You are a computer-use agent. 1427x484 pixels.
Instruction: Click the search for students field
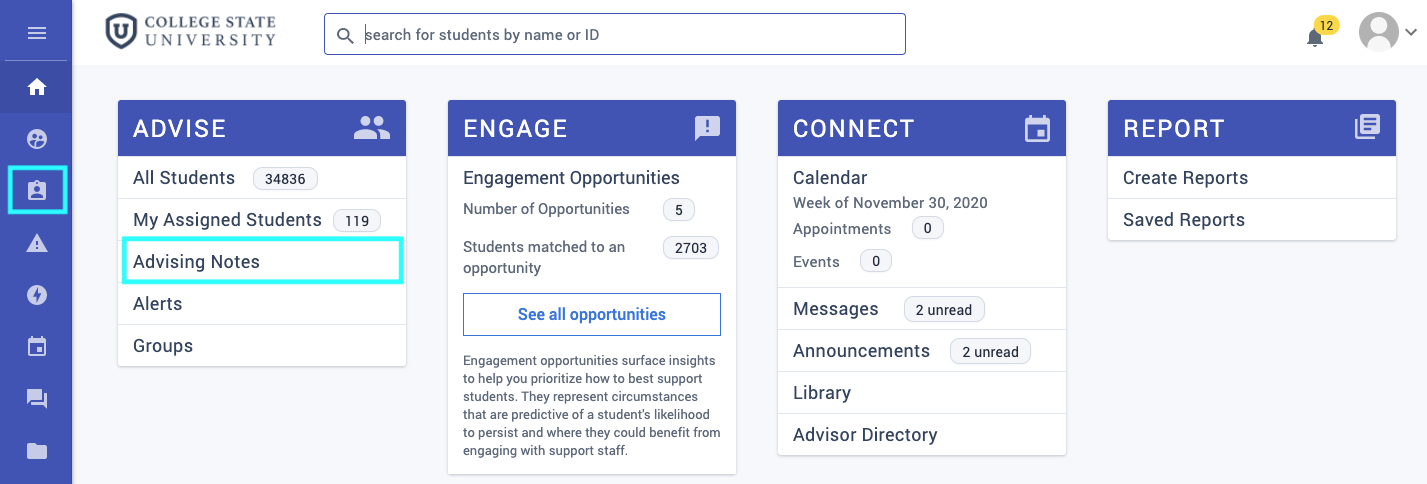pos(615,34)
